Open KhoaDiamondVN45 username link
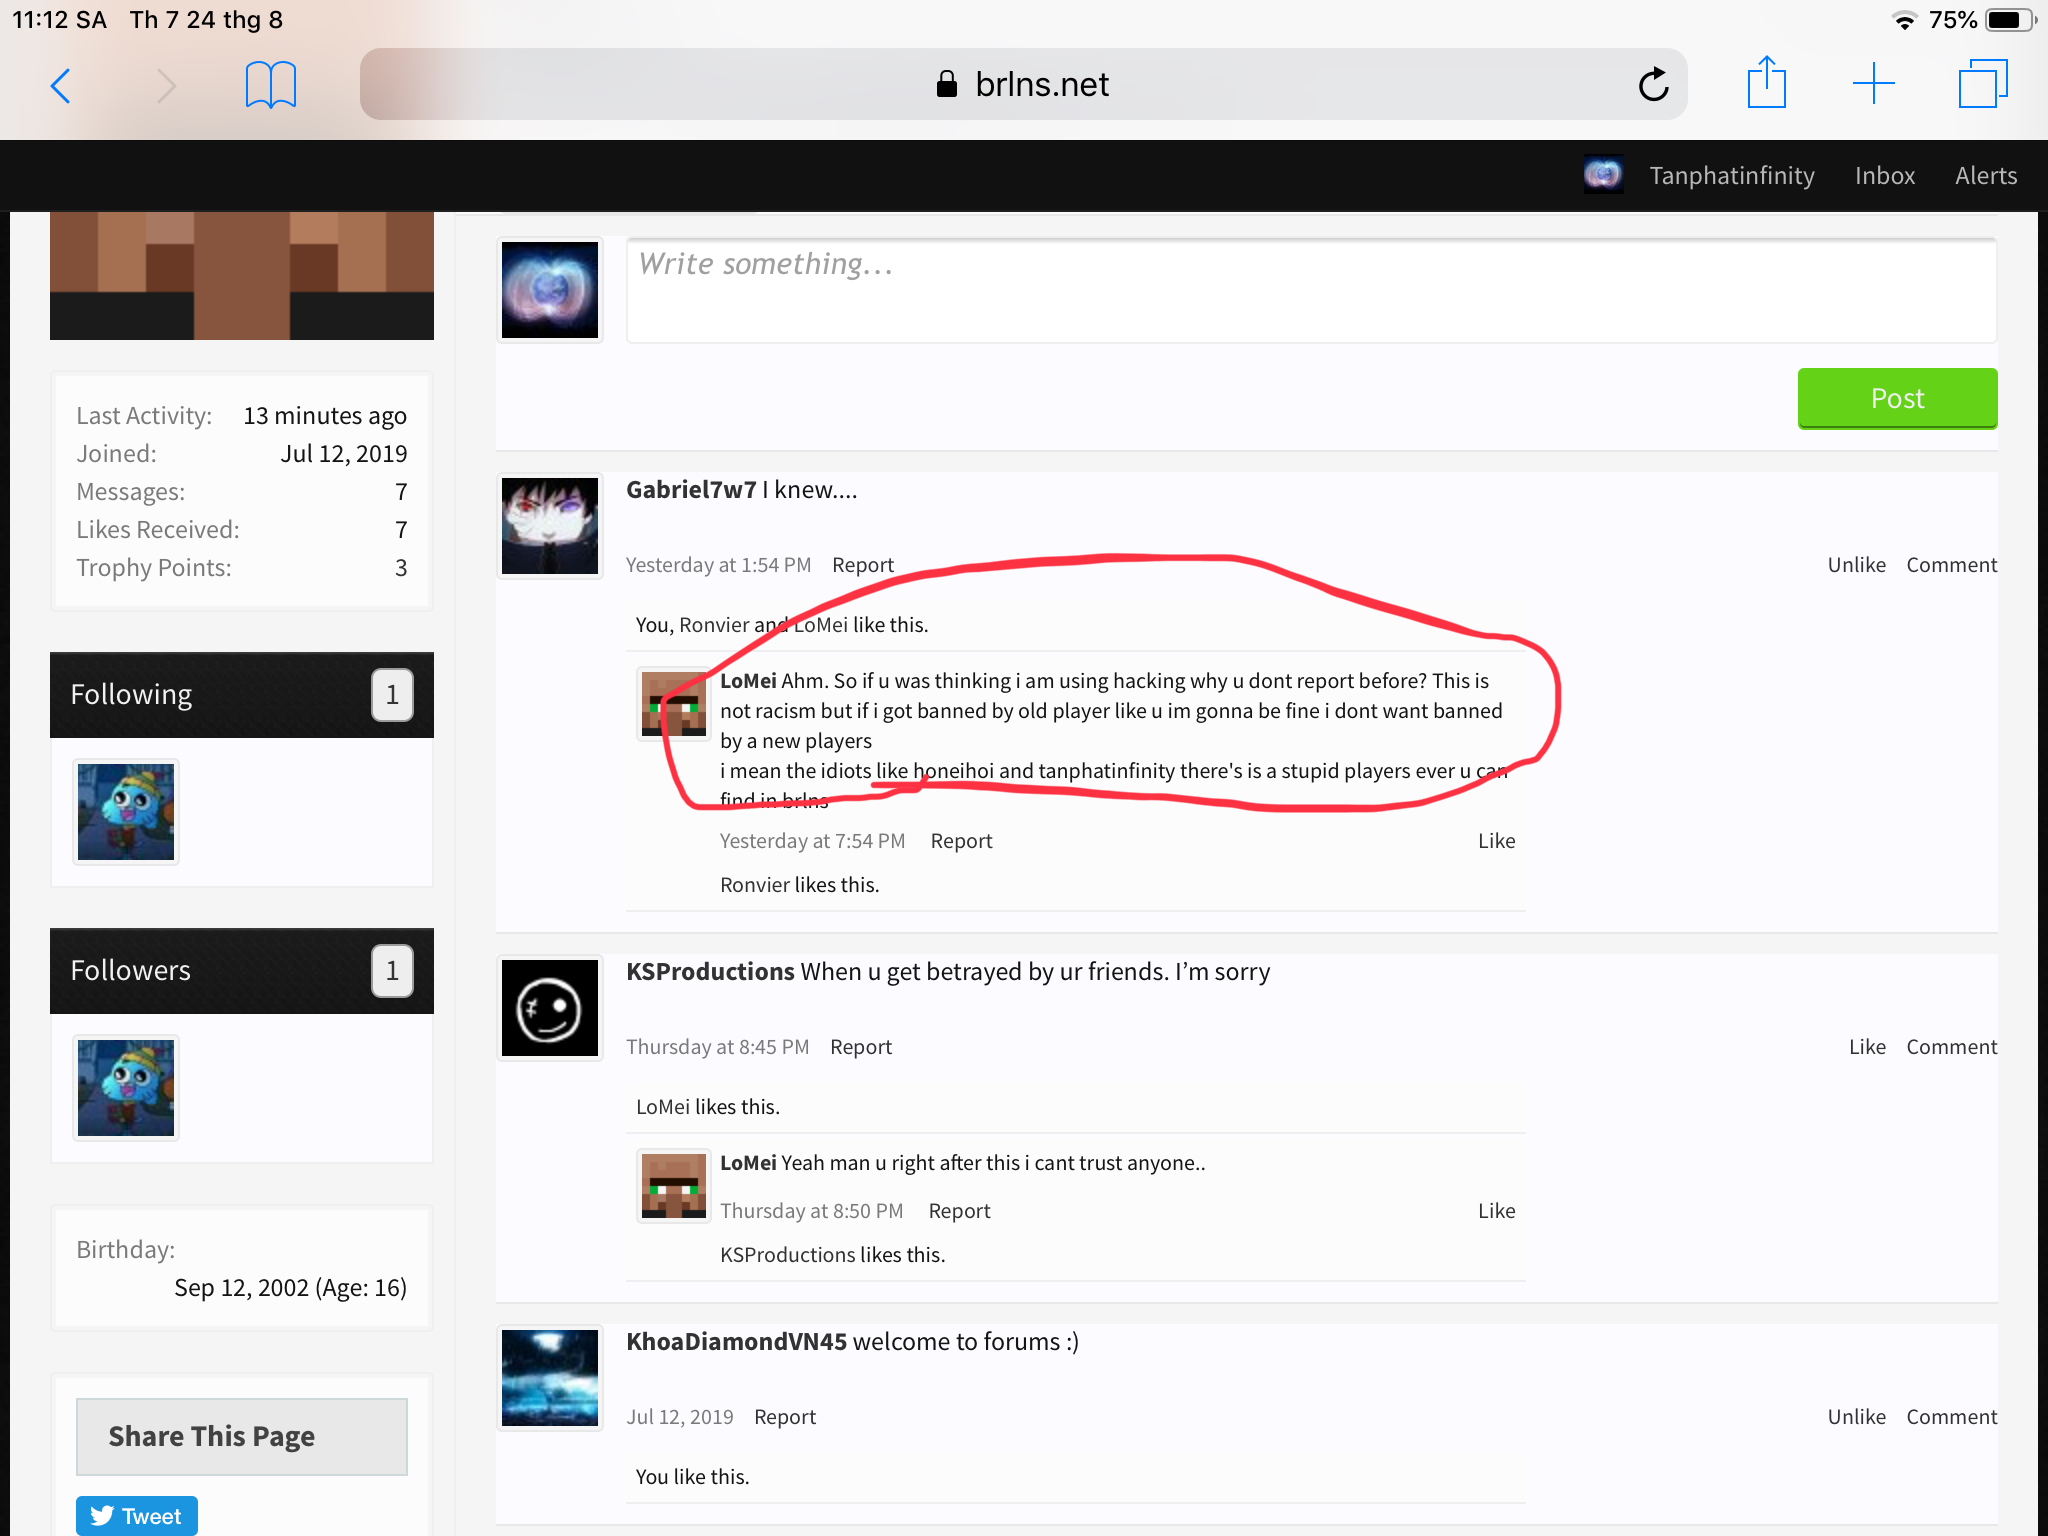2048x1536 pixels. click(736, 1341)
